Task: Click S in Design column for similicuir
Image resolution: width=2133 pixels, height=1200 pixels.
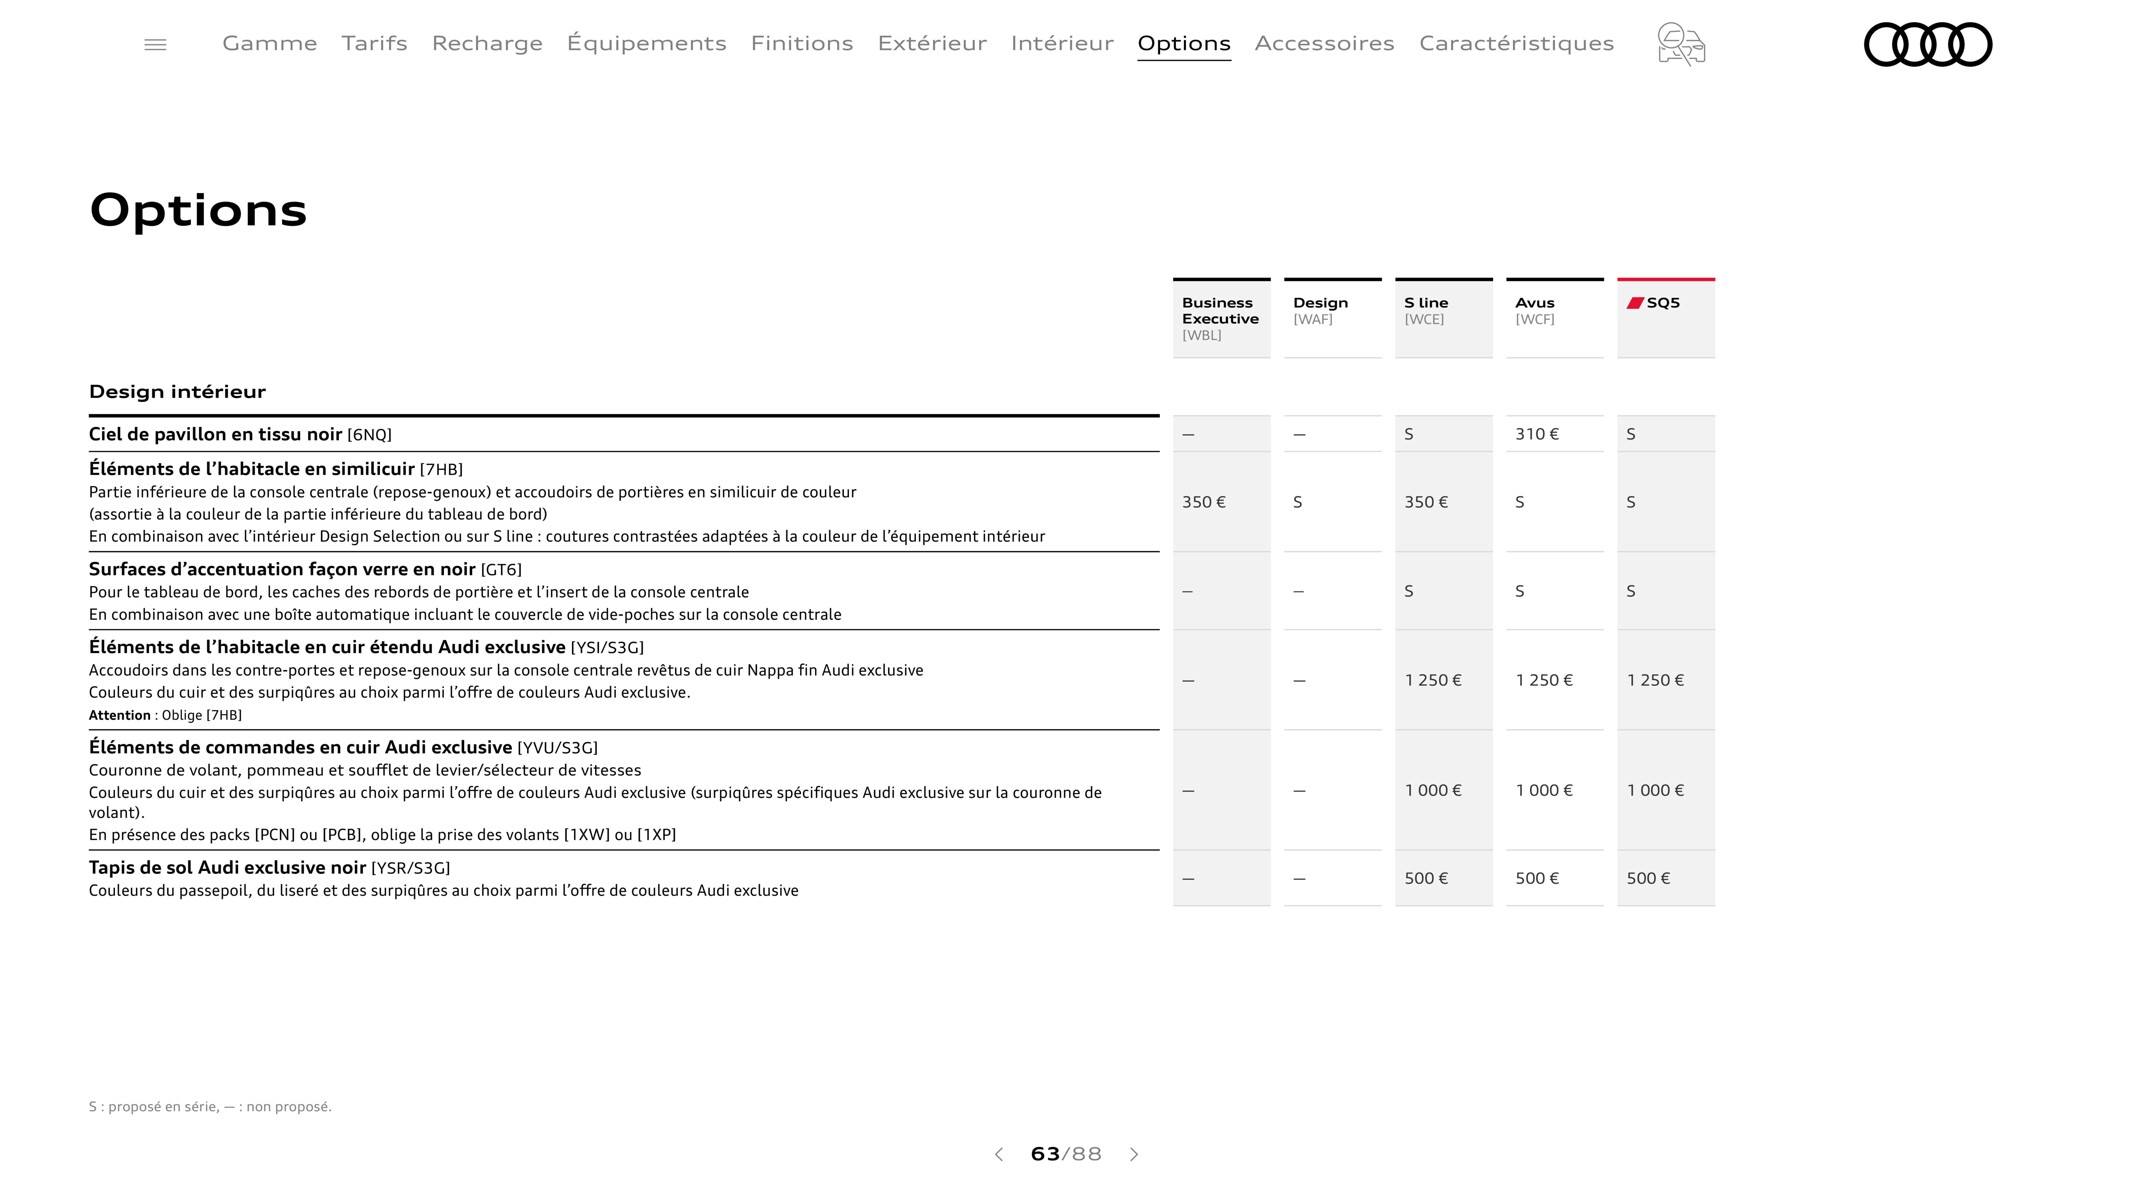Action: point(1333,502)
